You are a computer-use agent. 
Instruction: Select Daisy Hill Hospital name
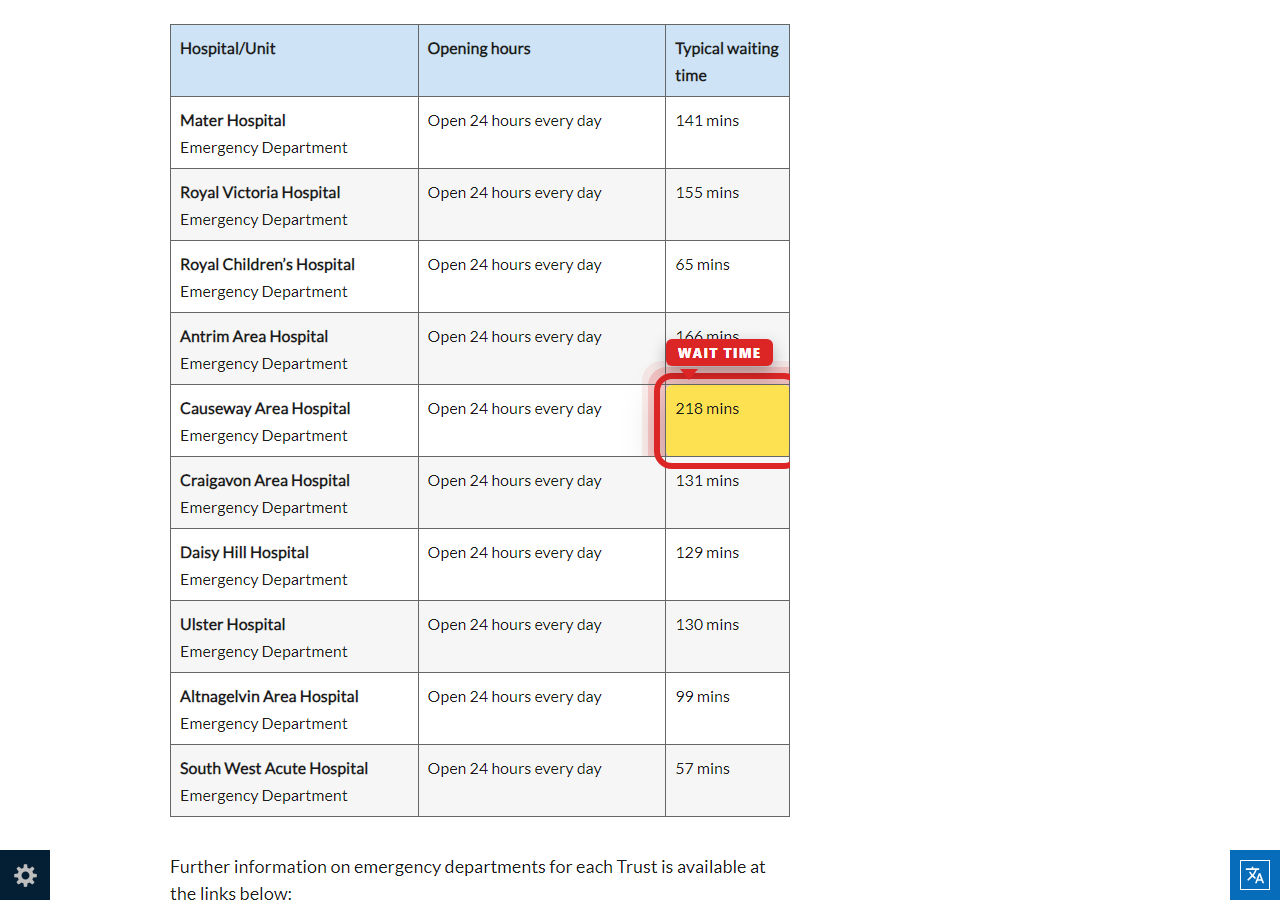tap(244, 552)
